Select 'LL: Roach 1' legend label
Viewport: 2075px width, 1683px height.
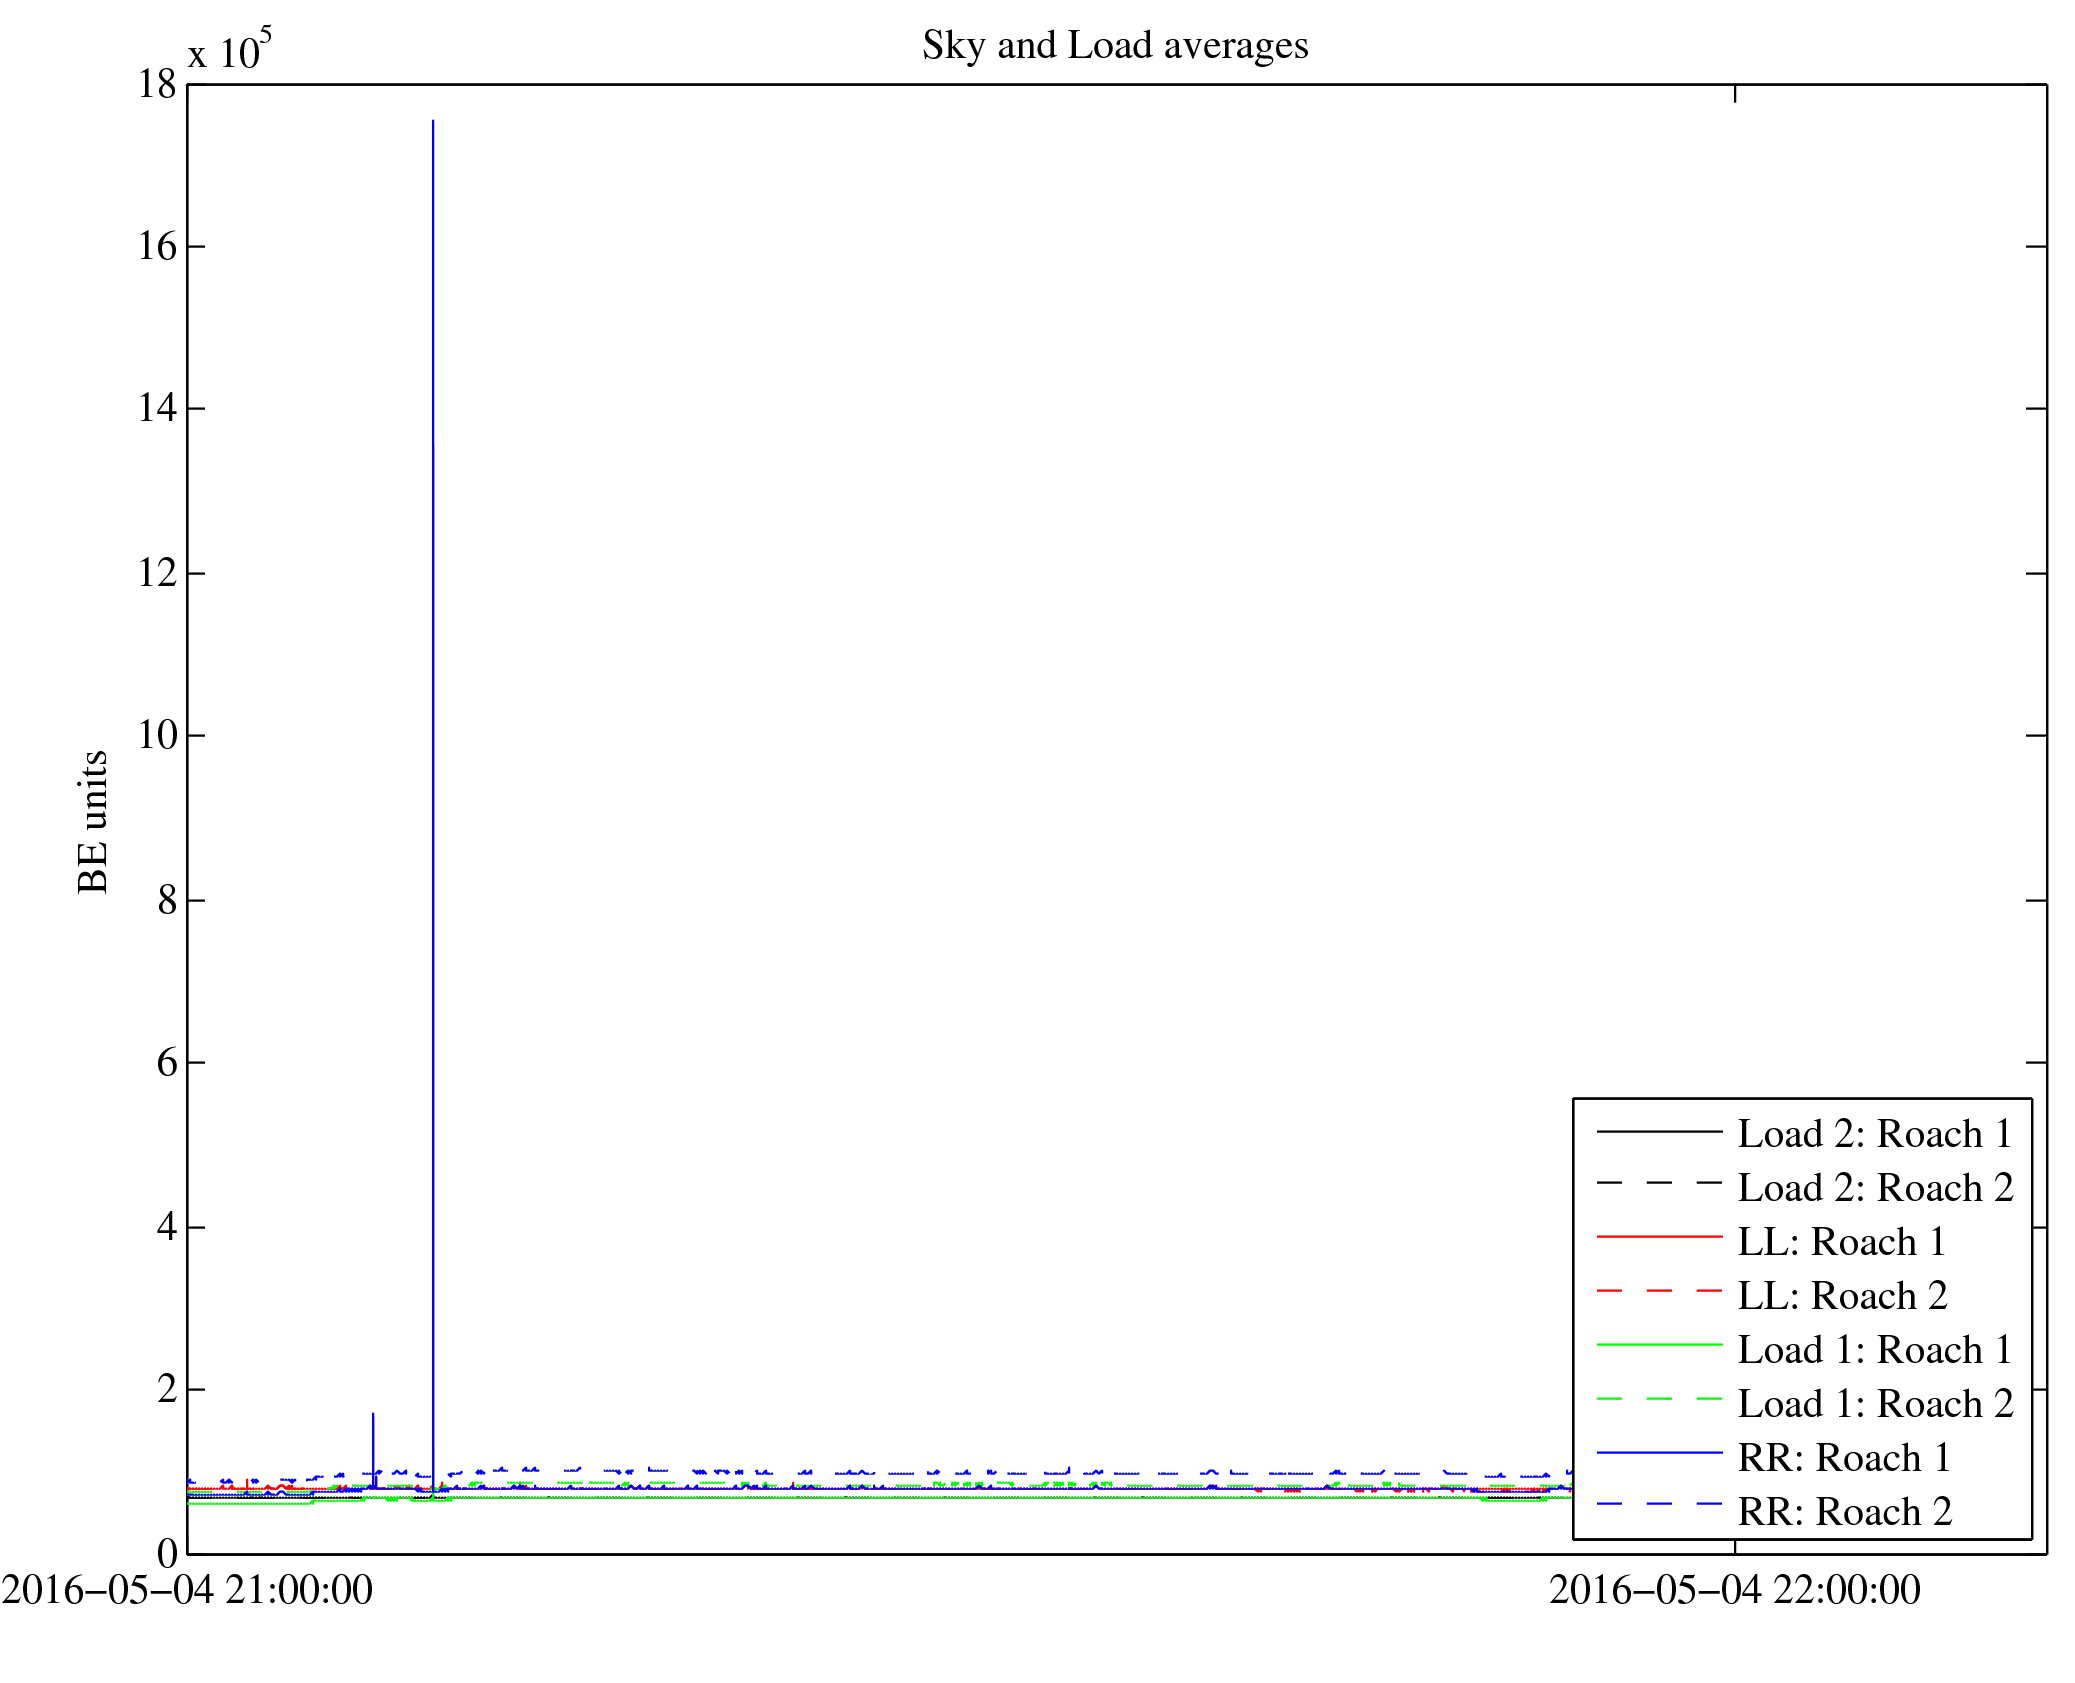tap(1841, 1242)
